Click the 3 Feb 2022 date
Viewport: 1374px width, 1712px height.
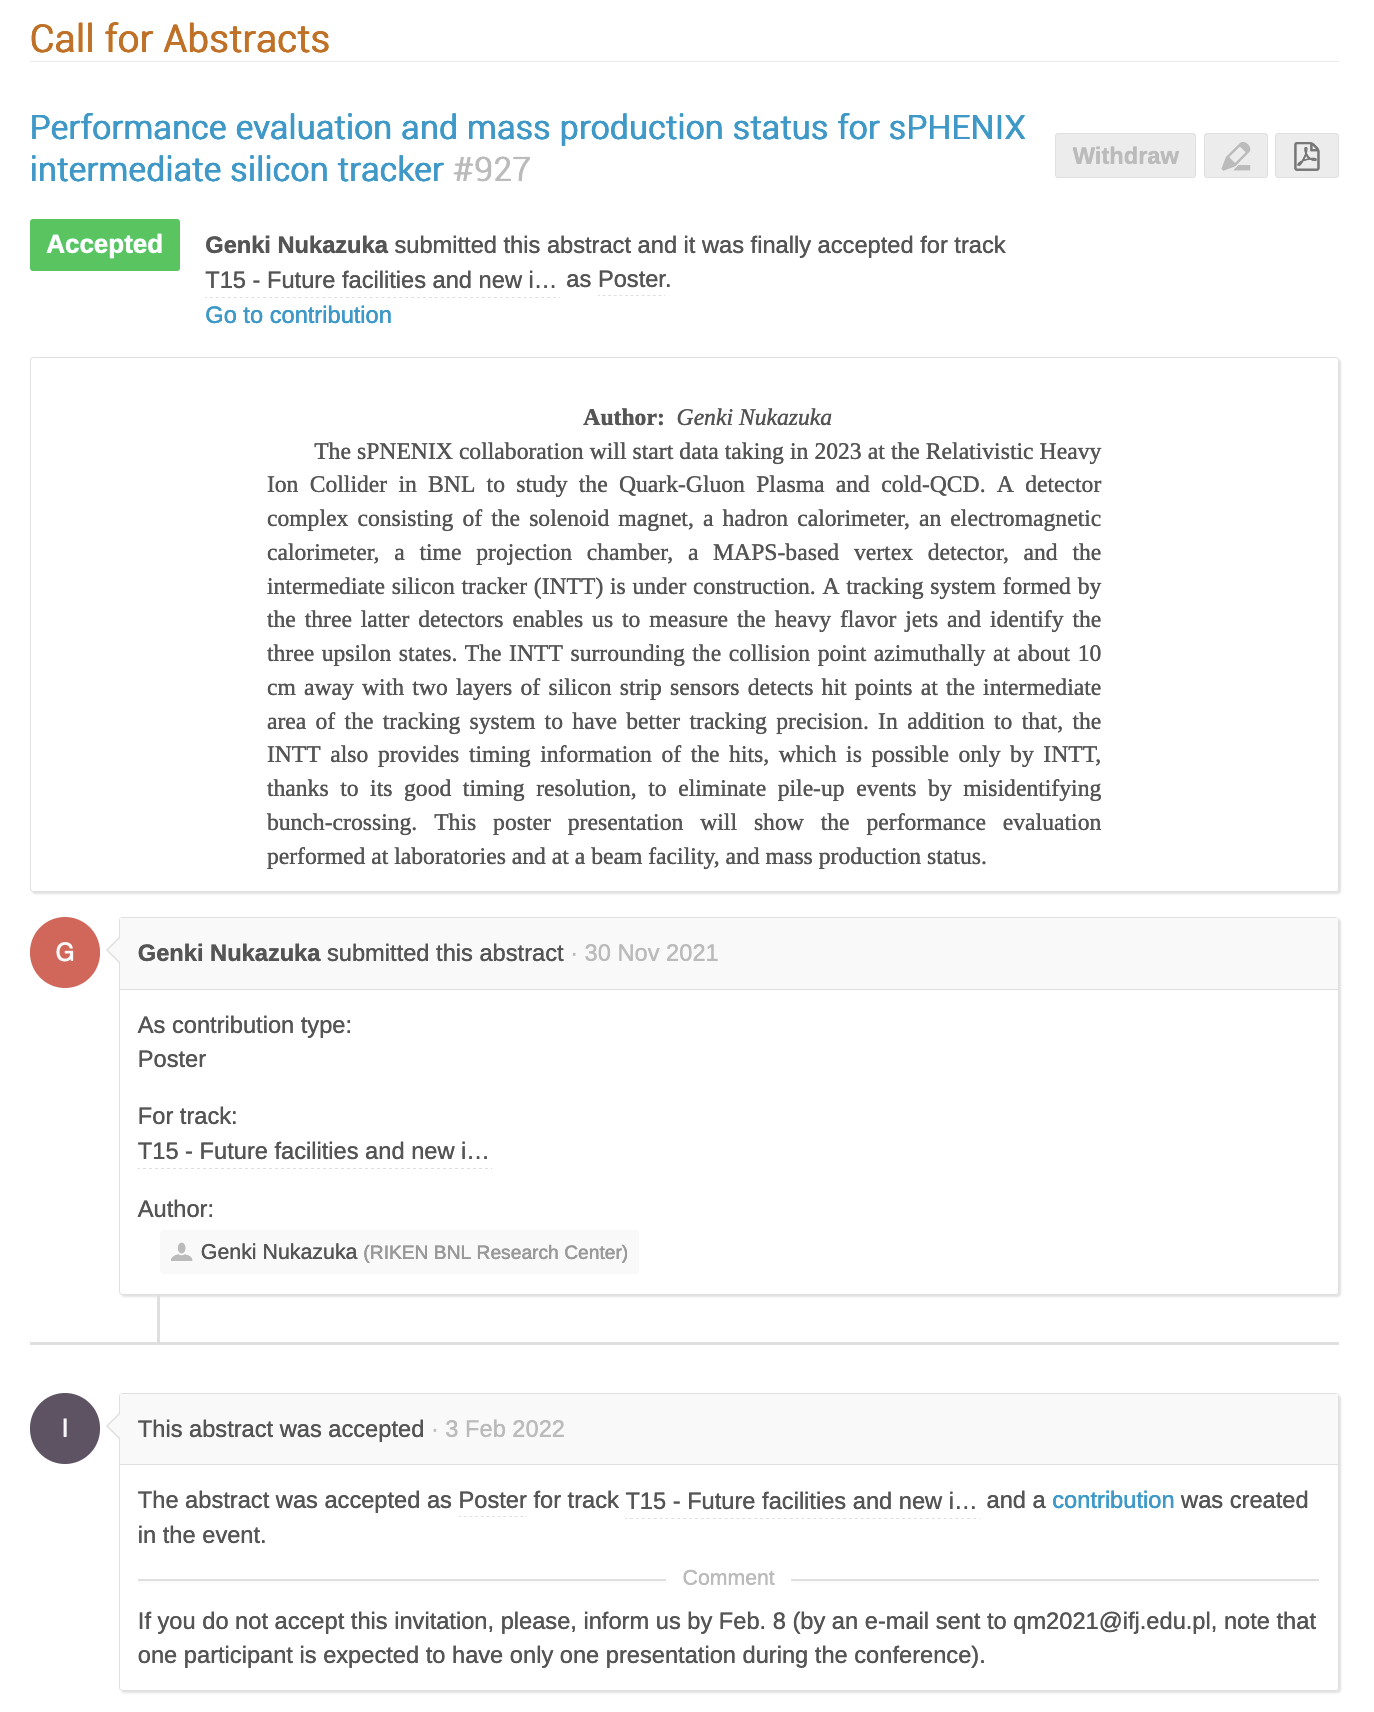tap(505, 1429)
